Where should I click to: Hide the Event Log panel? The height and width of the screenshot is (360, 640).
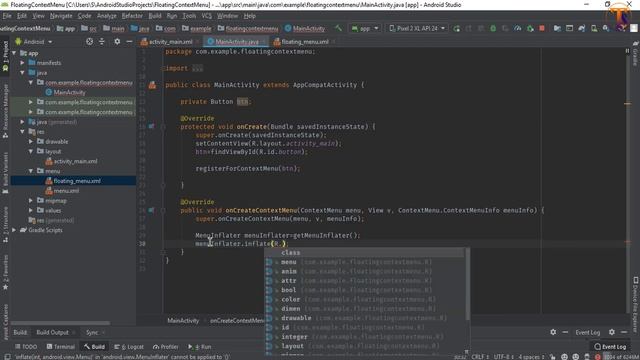click(x=624, y=332)
